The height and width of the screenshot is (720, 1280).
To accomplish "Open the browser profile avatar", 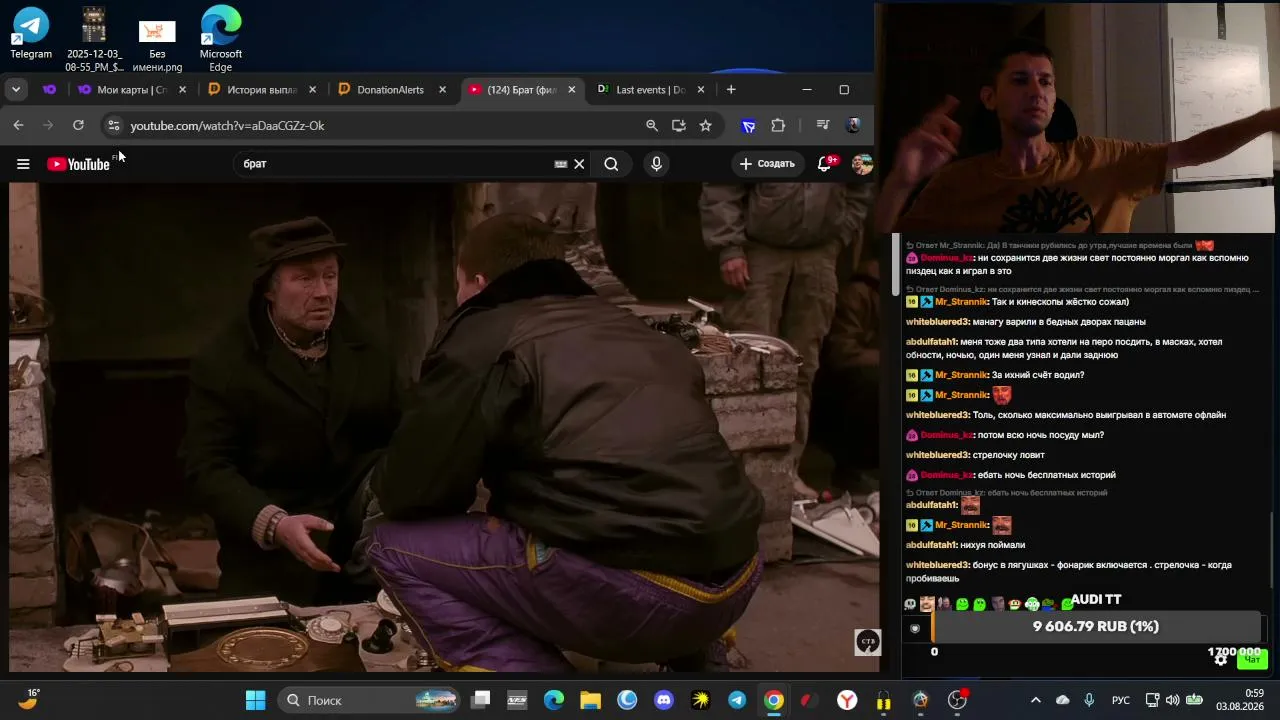I will click(853, 125).
